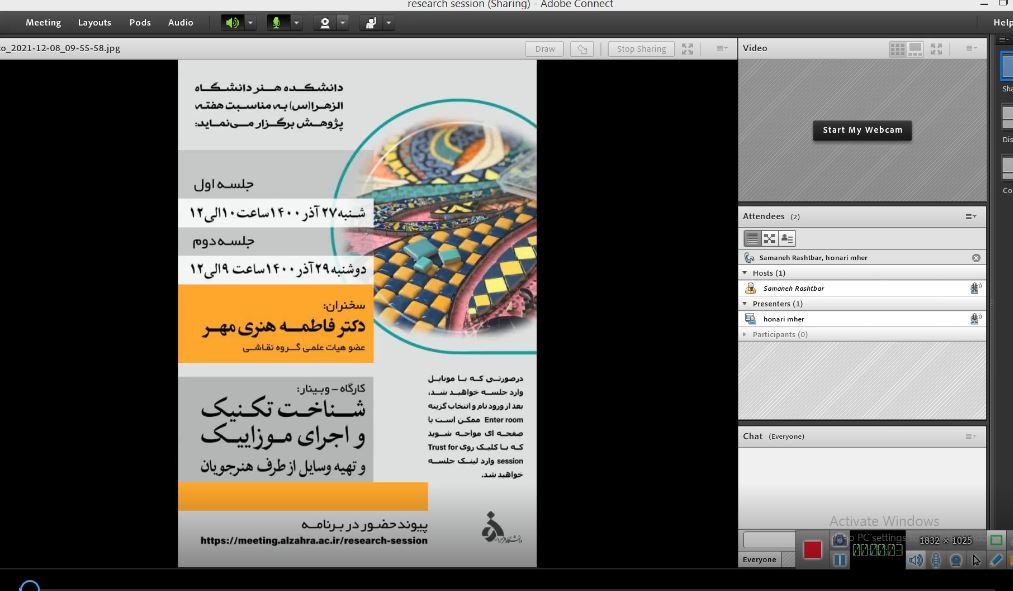Viewport: 1013px width, 591px height.
Task: Click microphone status icon for honari mher
Action: point(976,319)
